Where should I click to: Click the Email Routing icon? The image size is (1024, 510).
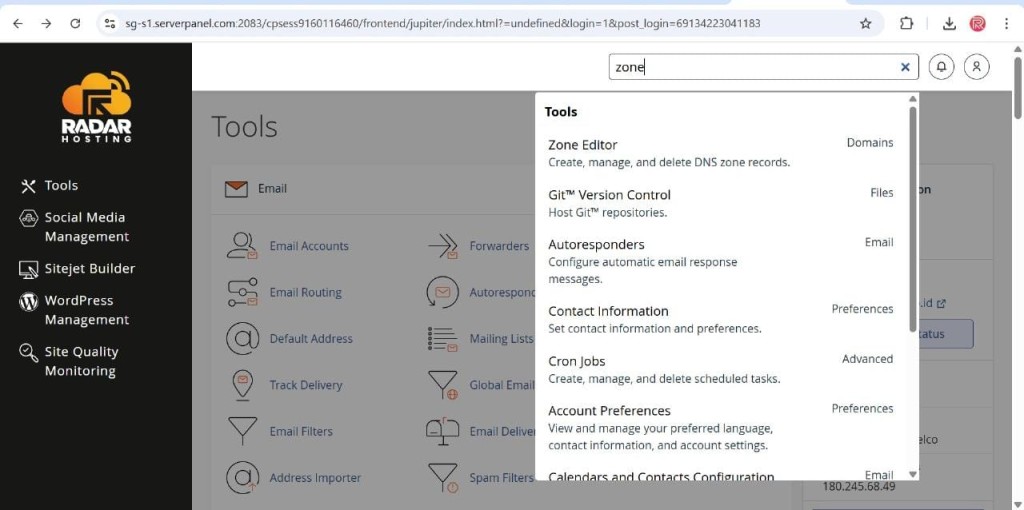242,292
